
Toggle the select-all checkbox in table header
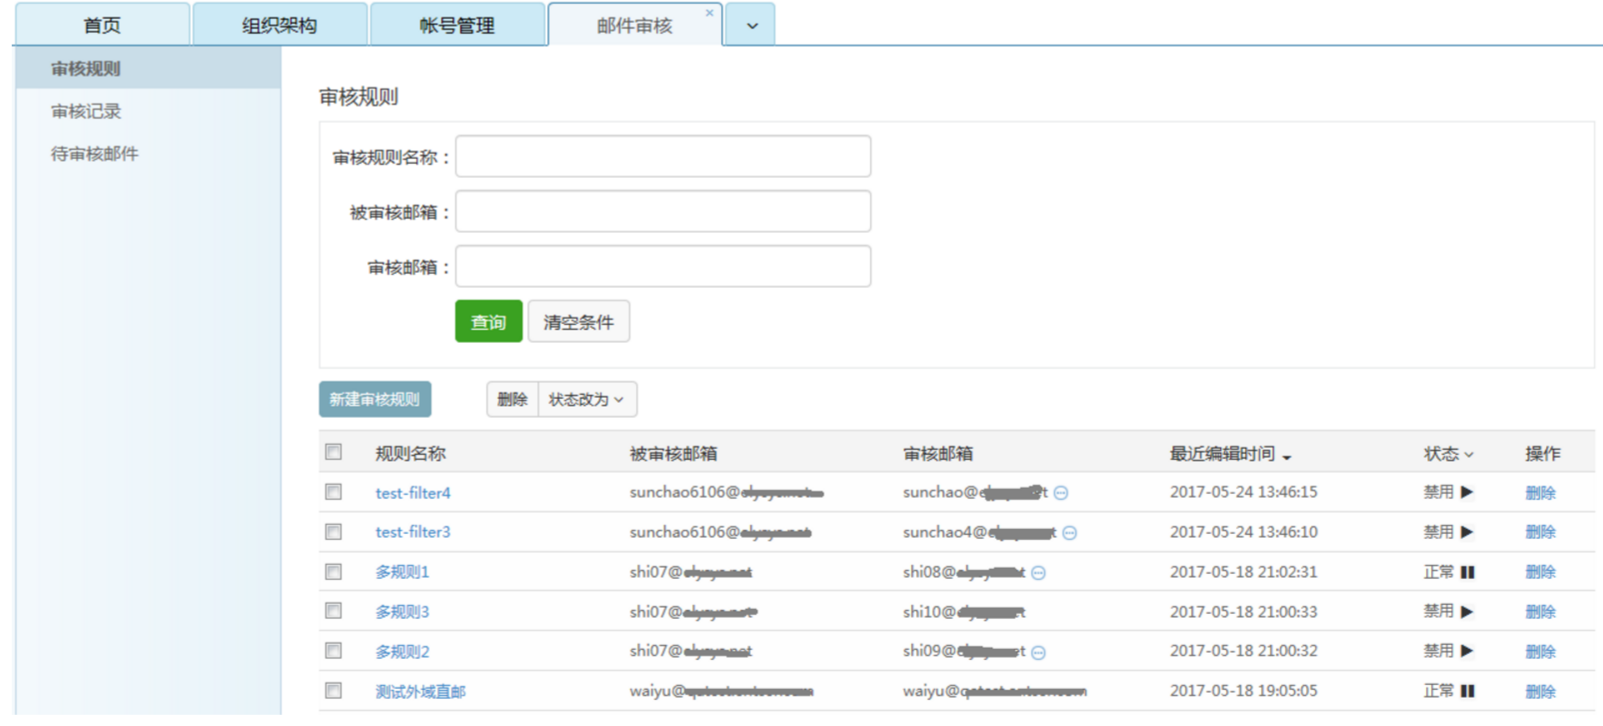[x=334, y=452]
